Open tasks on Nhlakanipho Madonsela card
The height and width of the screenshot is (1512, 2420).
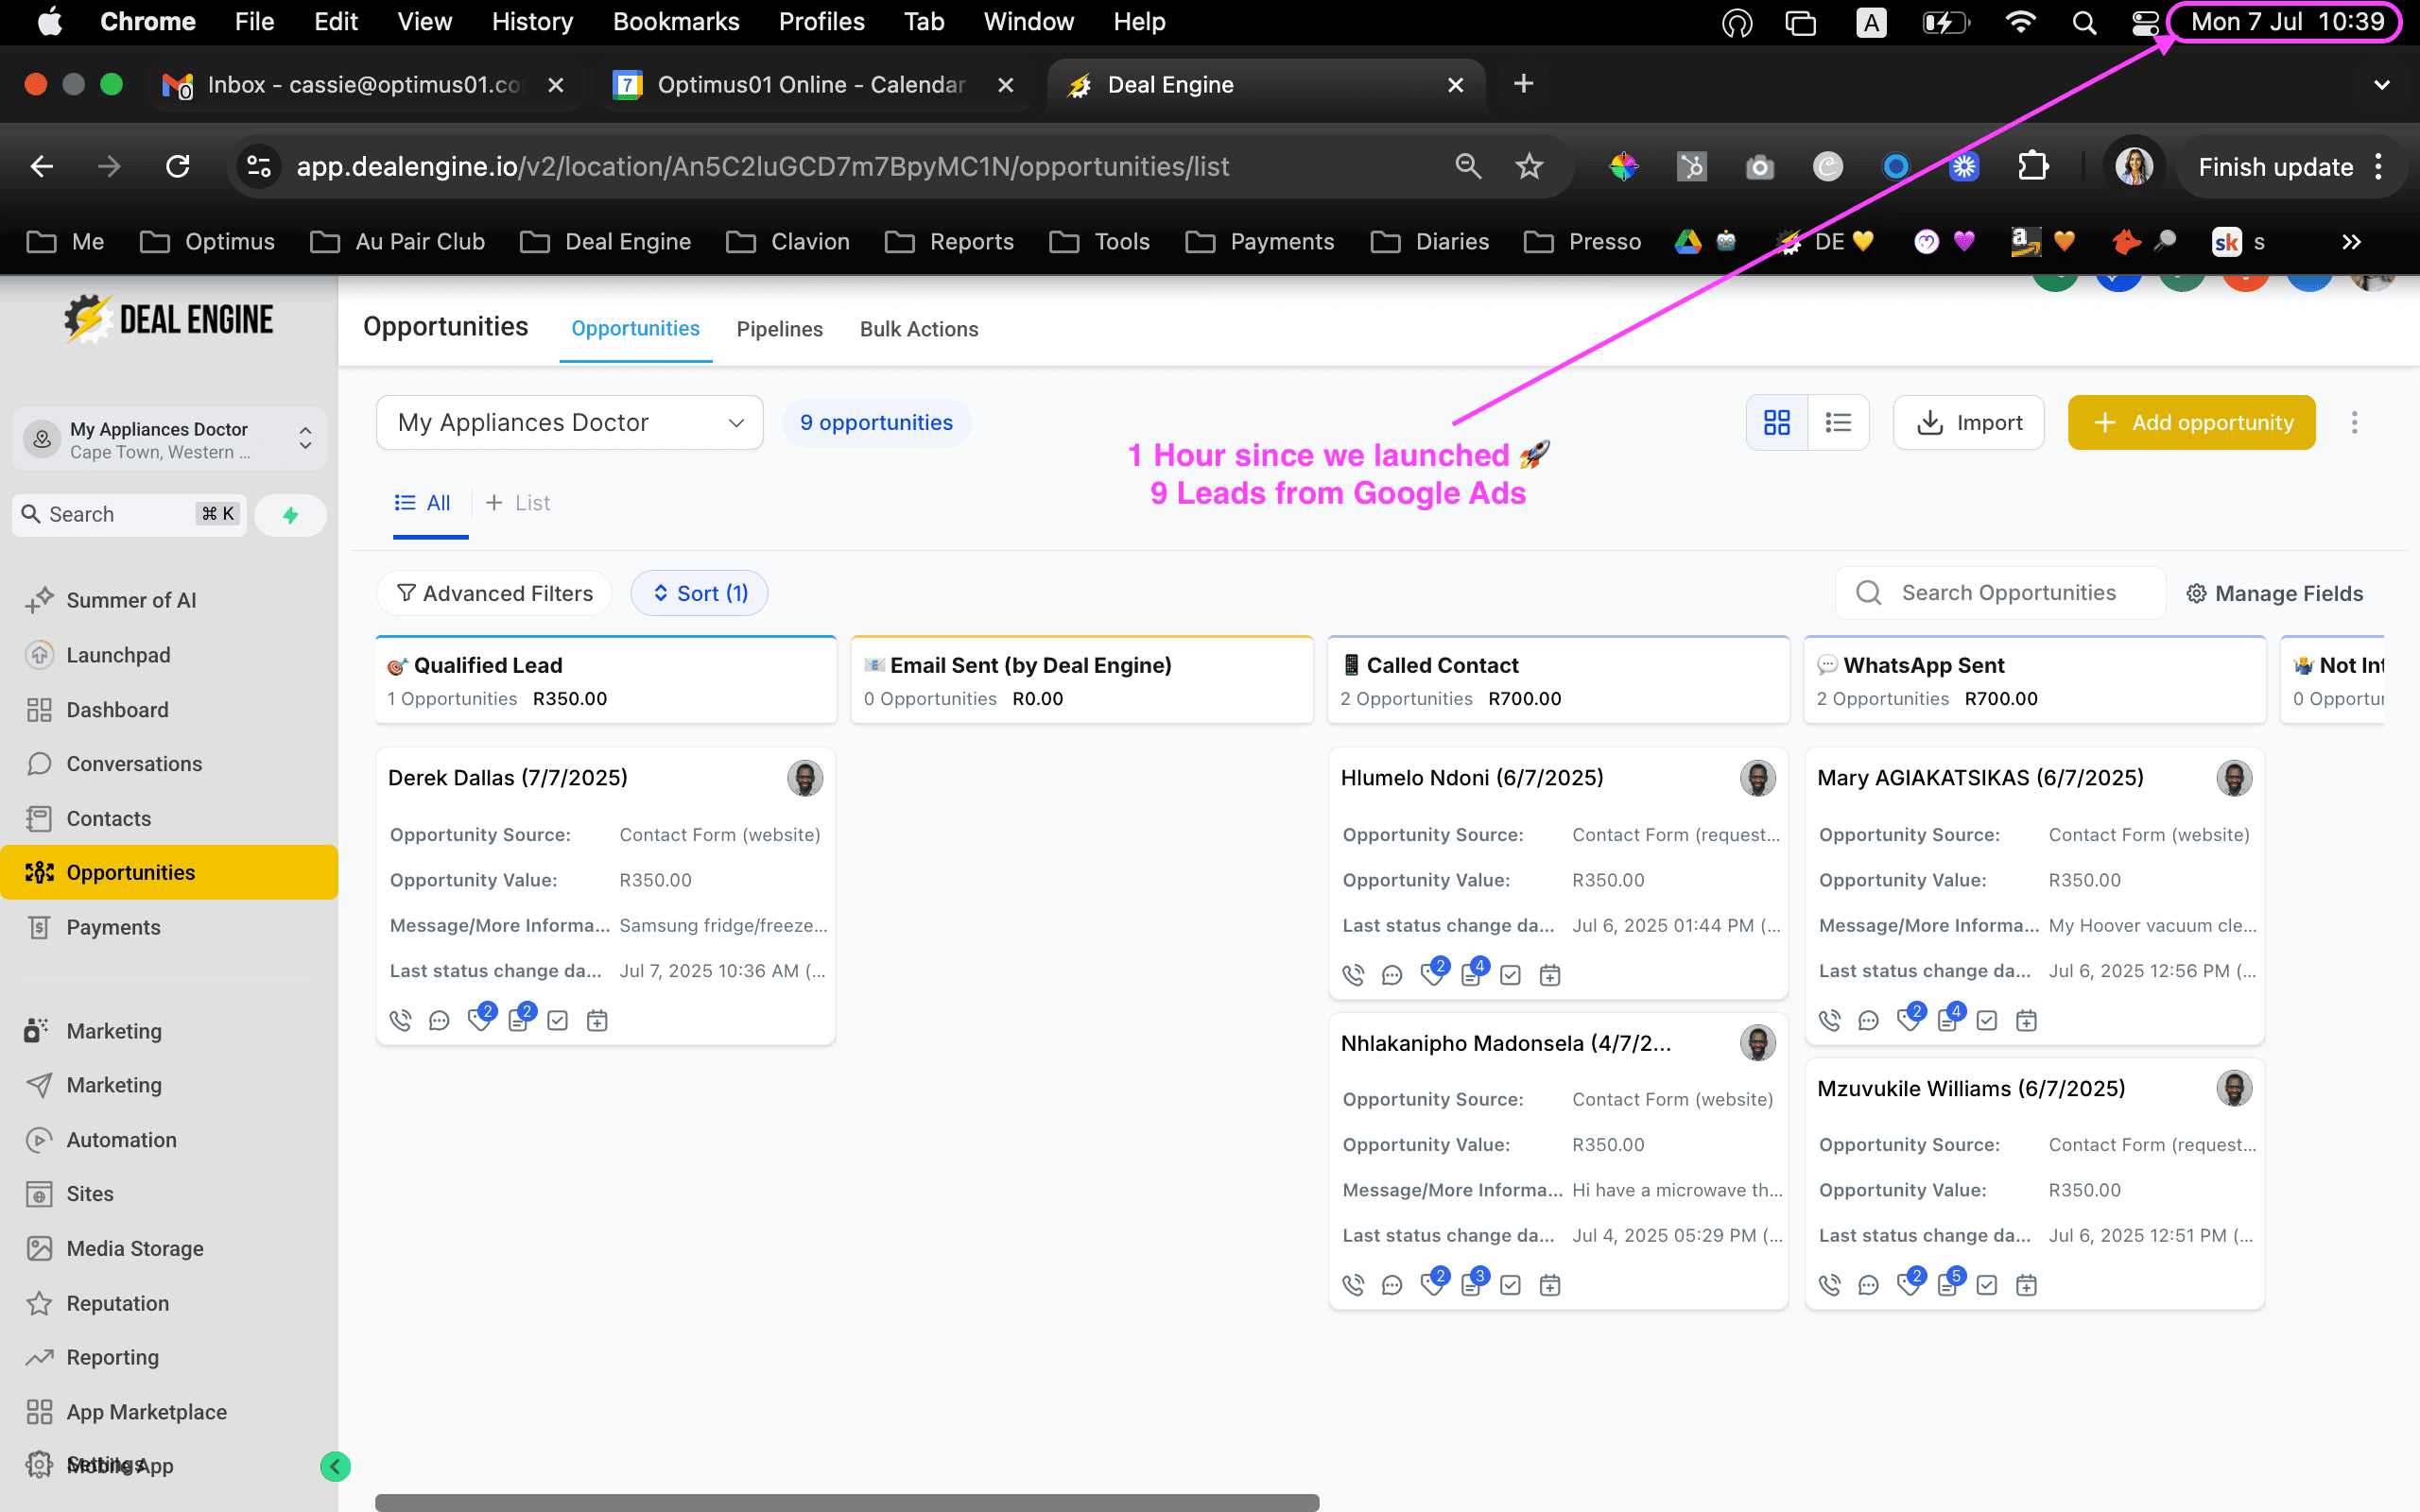1510,1286
